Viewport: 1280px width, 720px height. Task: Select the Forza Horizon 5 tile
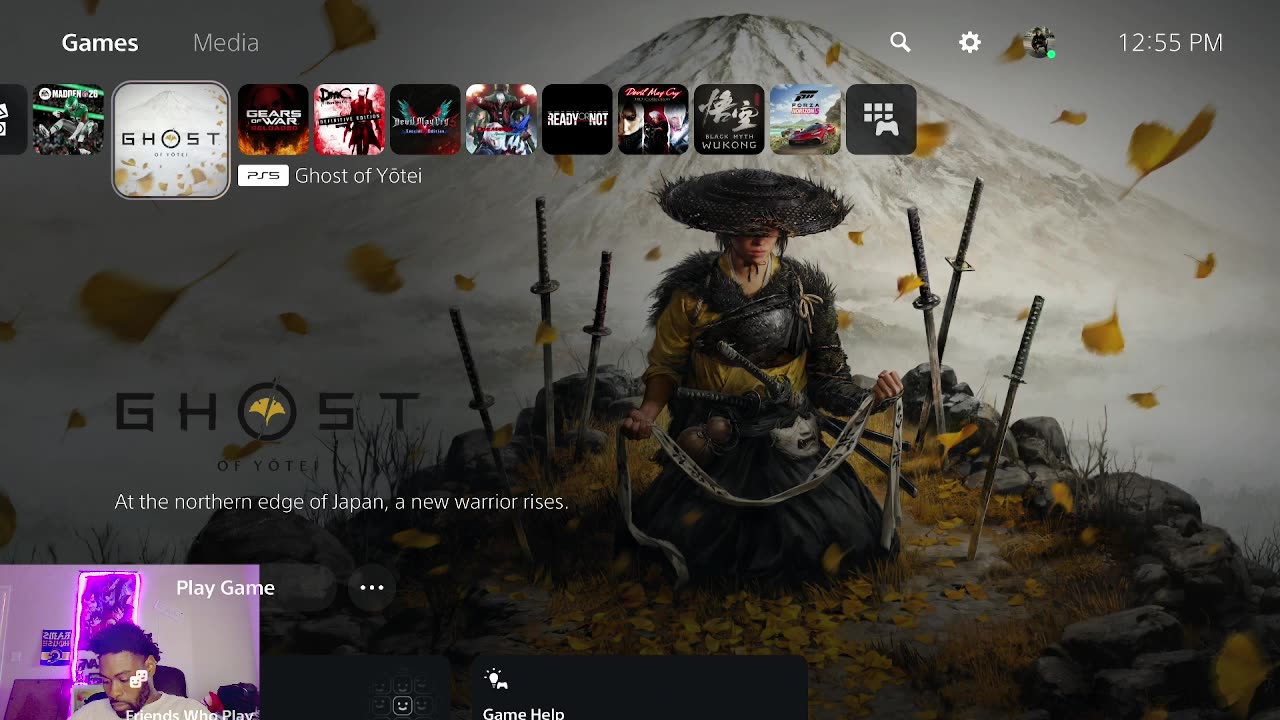tap(805, 120)
